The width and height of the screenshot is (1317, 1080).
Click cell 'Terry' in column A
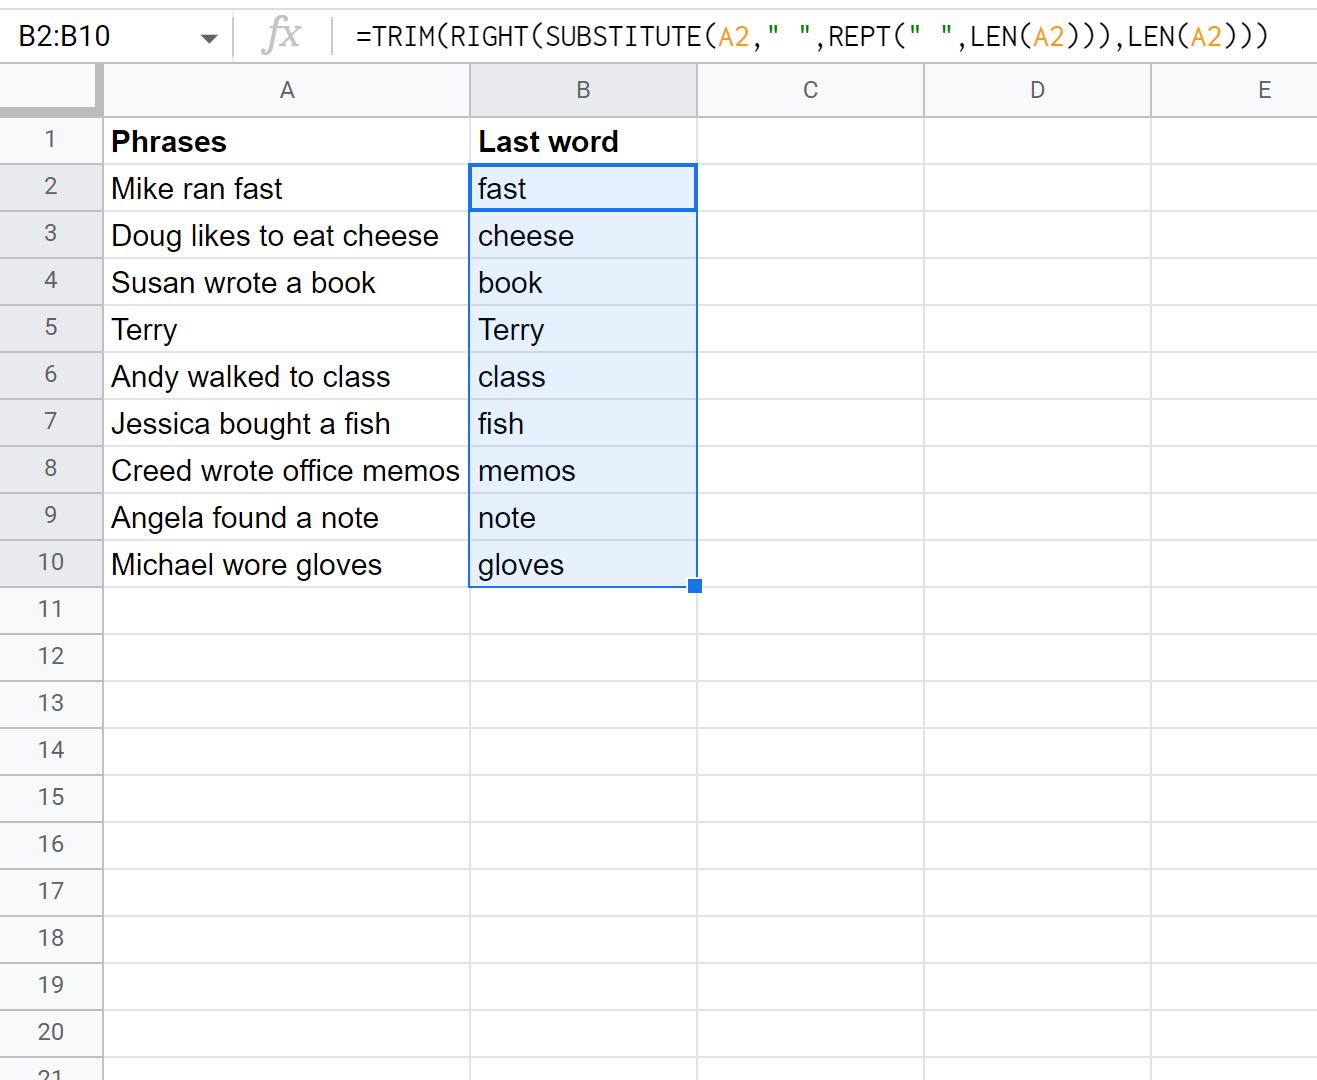point(287,329)
